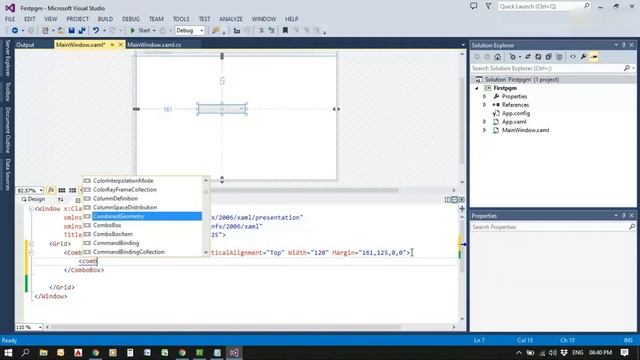640x360 pixels.
Task: Pin the MainWindow.xaml tab
Action: [112, 45]
